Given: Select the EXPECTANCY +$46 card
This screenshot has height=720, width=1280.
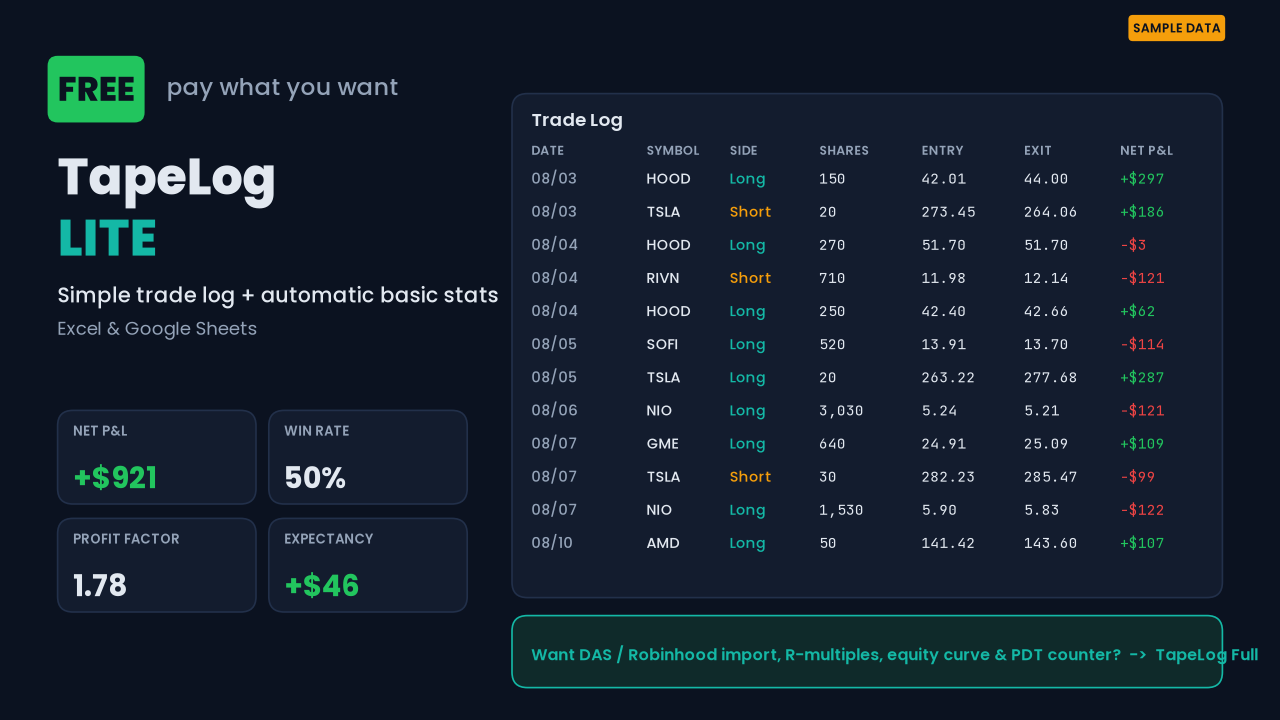Looking at the screenshot, I should point(368,565).
